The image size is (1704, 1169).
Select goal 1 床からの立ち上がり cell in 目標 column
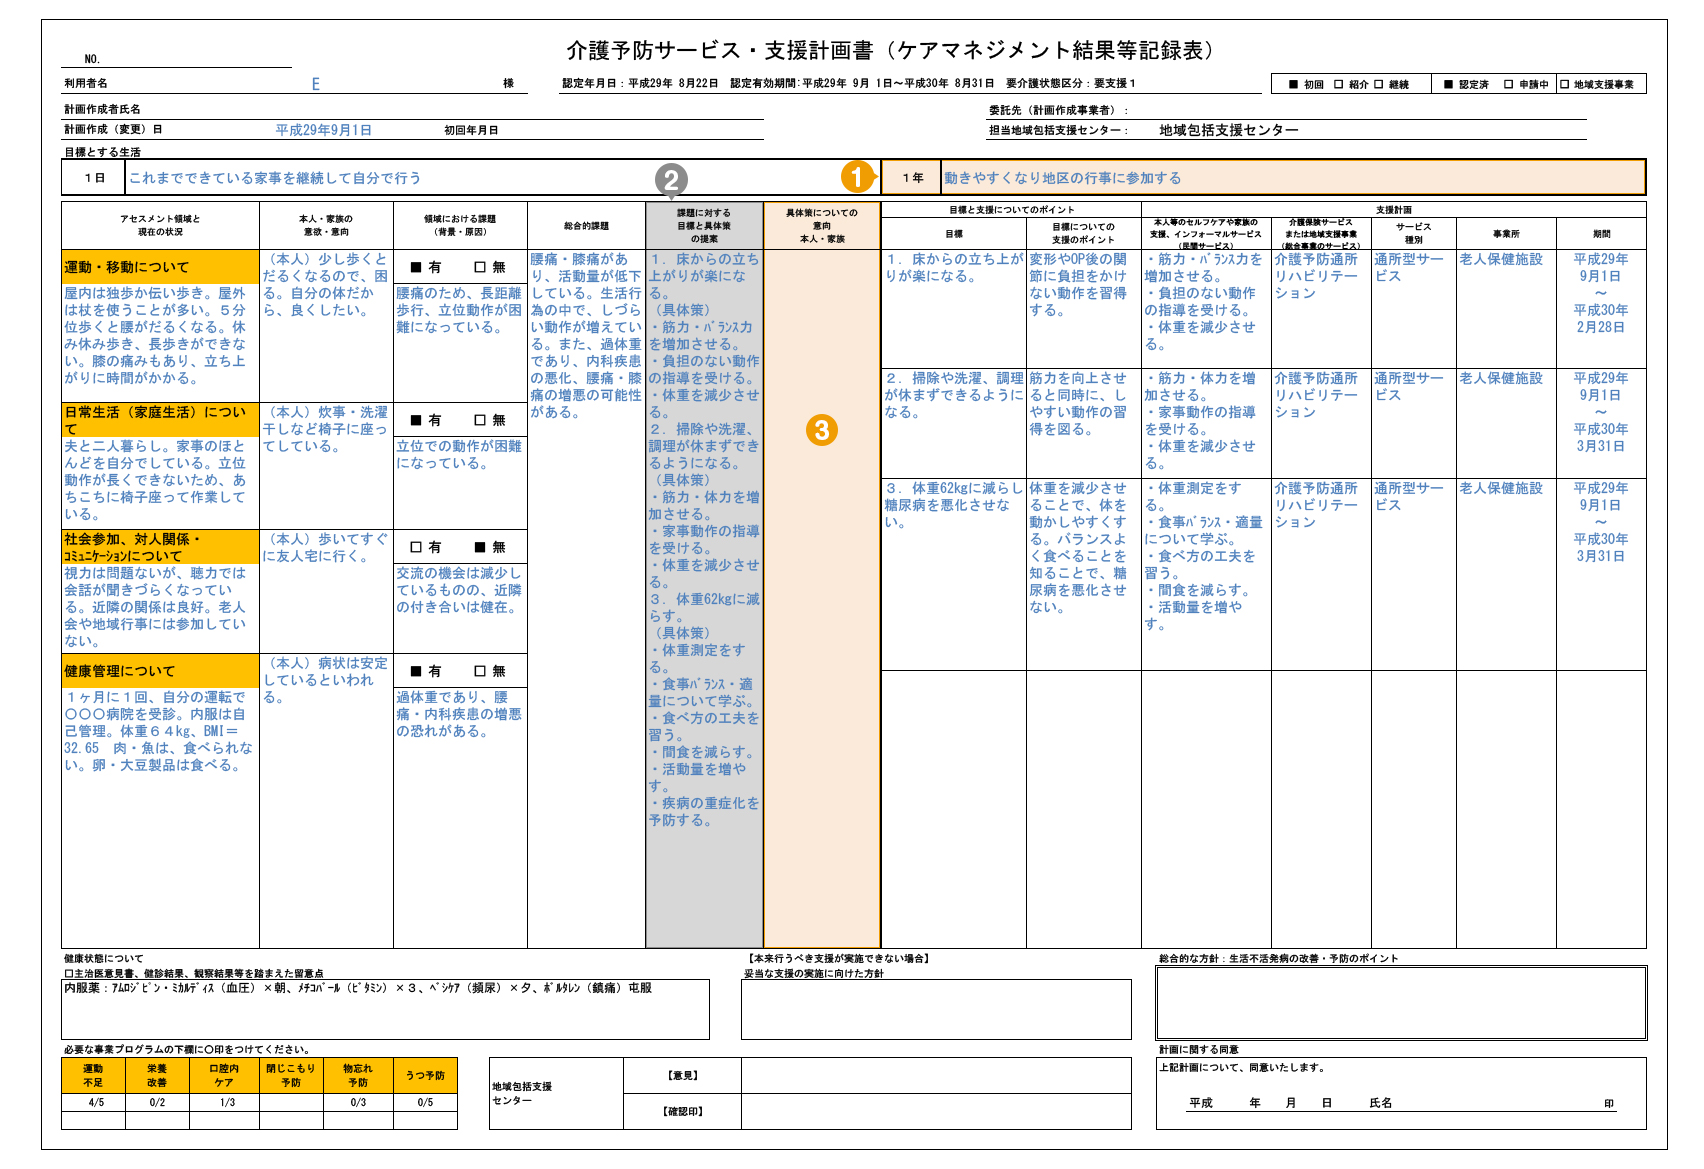954,309
